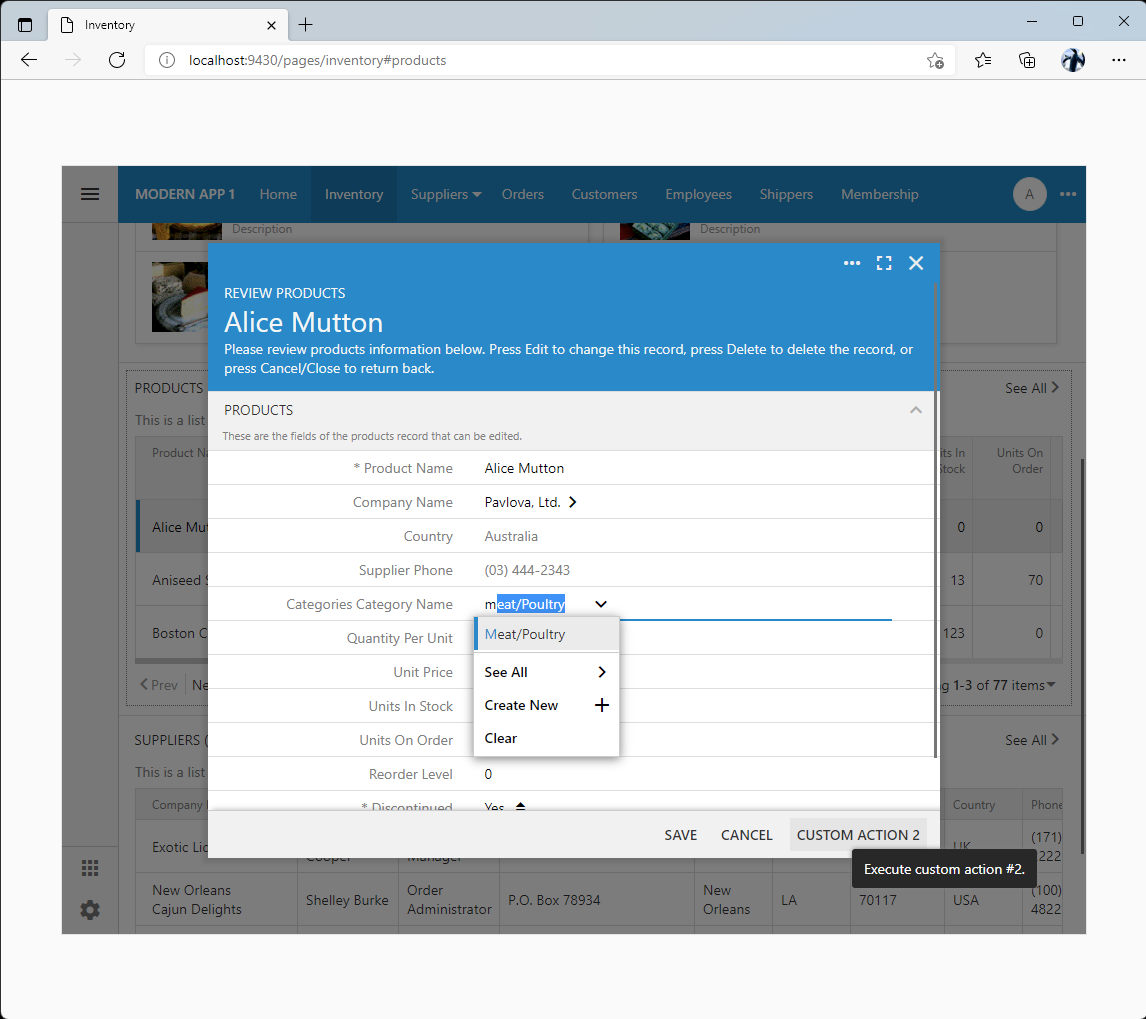
Task: Toggle the Discontinued field value arrow
Action: tap(520, 807)
